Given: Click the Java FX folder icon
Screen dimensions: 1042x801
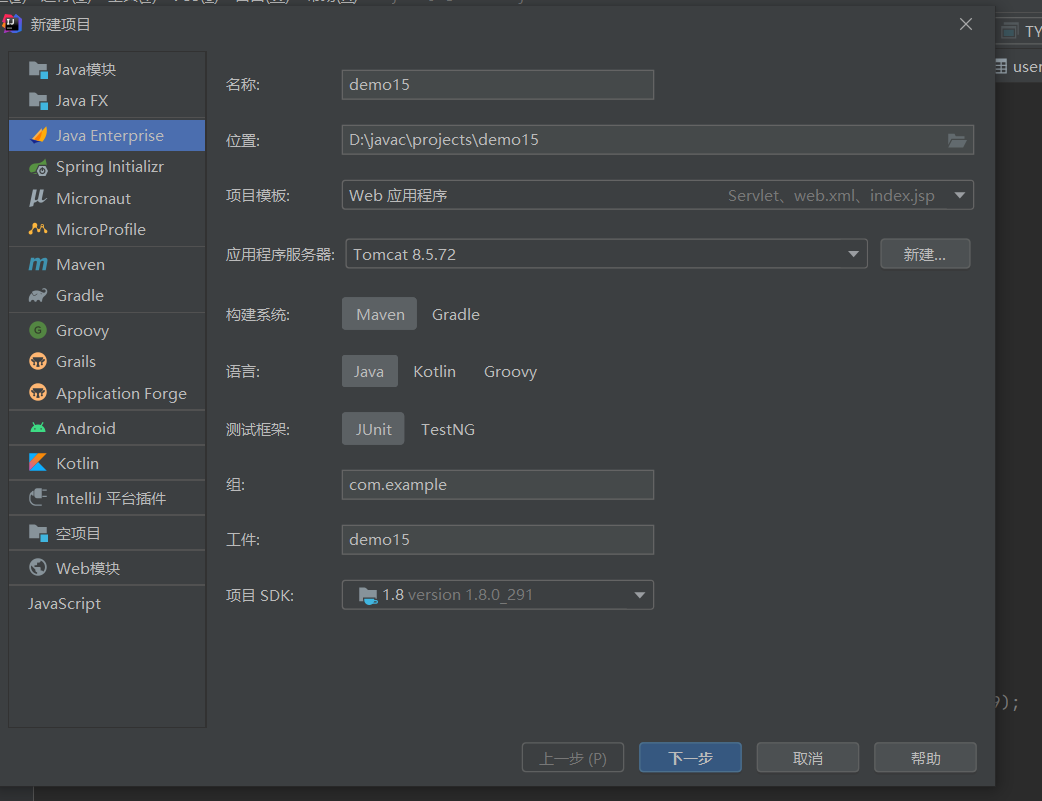Looking at the screenshot, I should [38, 101].
